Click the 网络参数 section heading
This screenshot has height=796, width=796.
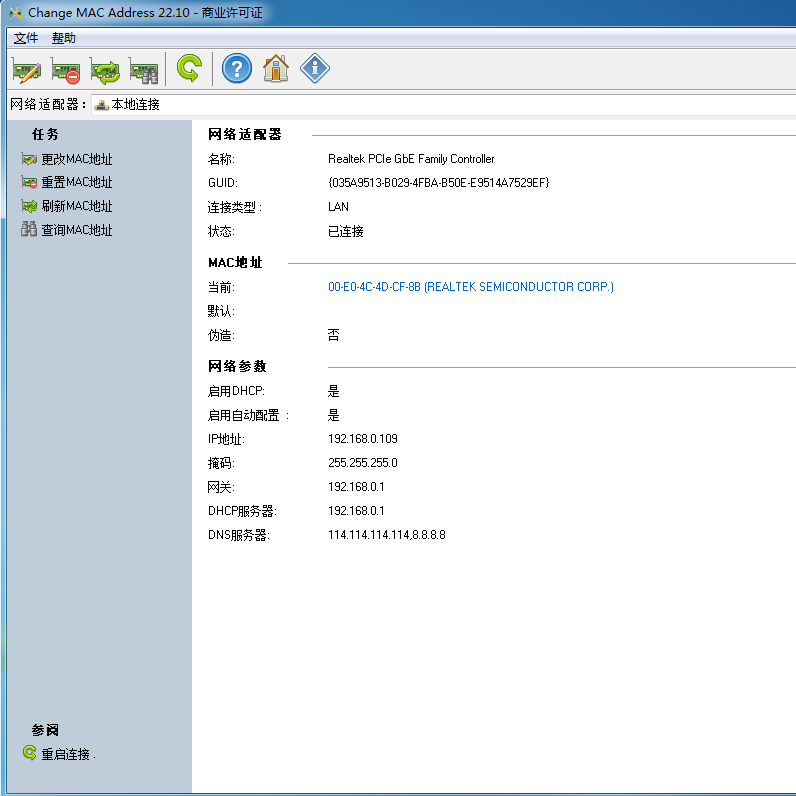pyautogui.click(x=237, y=366)
